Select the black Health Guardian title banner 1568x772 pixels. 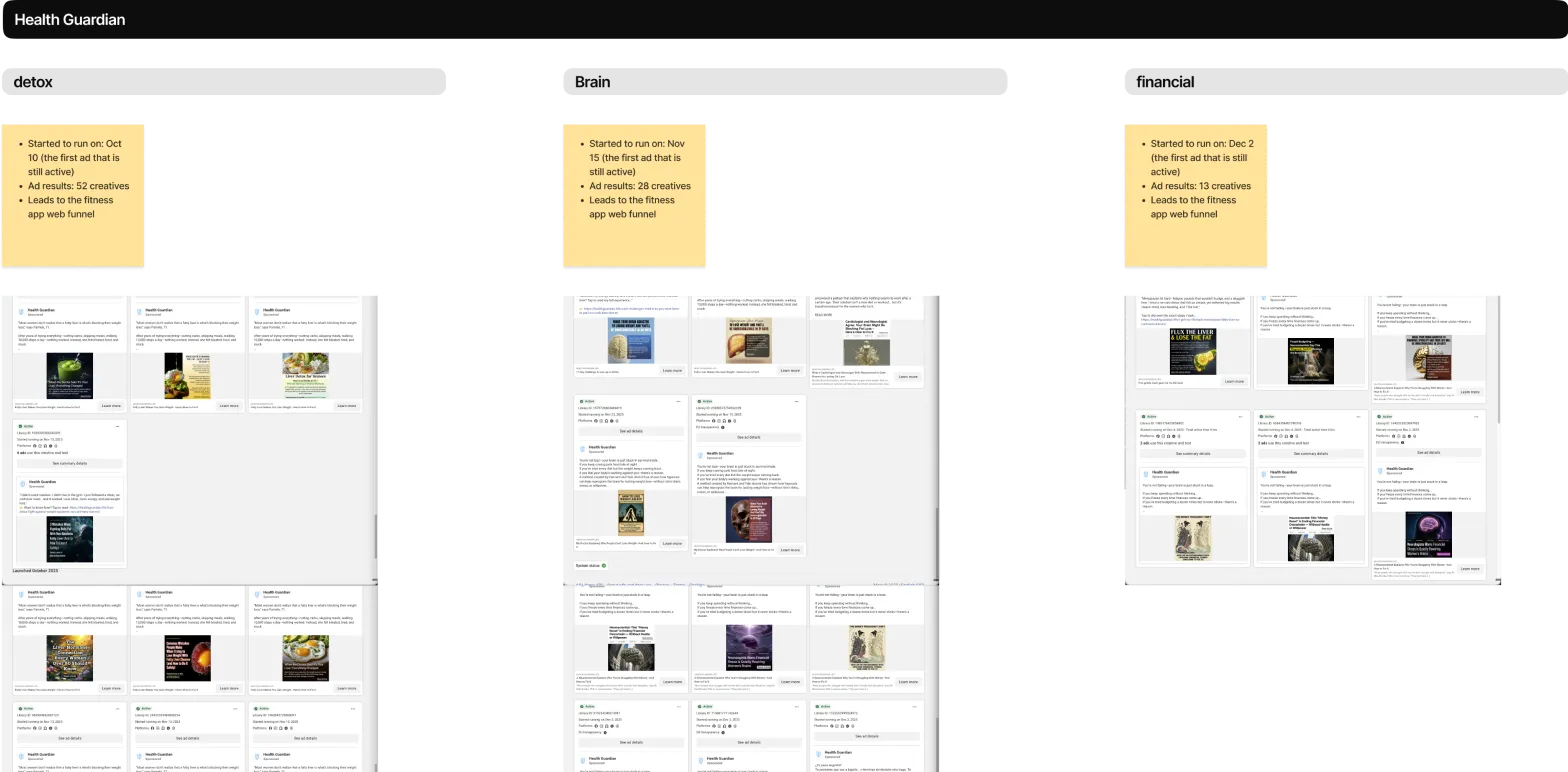tap(784, 20)
